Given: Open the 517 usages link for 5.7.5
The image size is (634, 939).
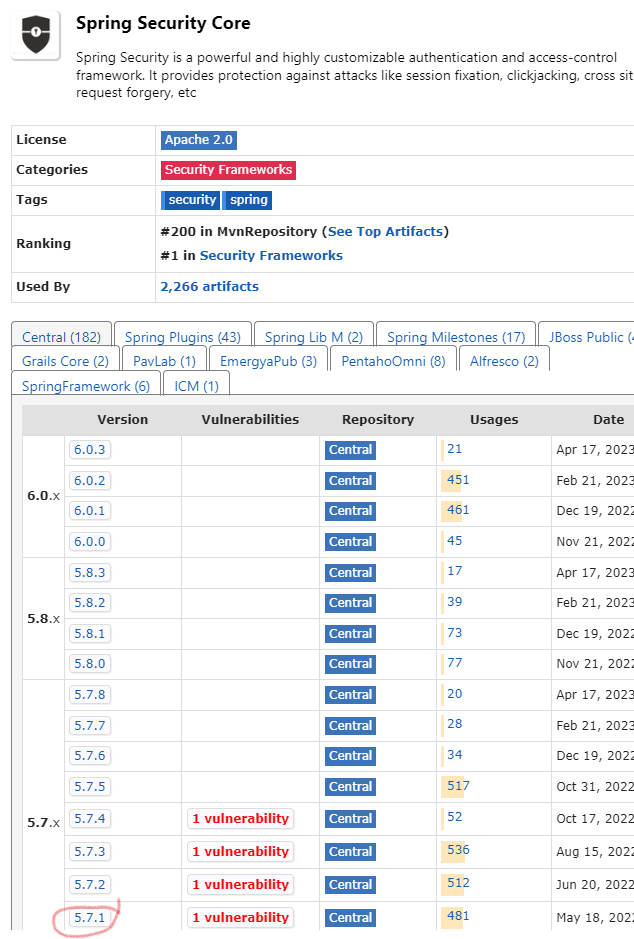Looking at the screenshot, I should click(458, 786).
